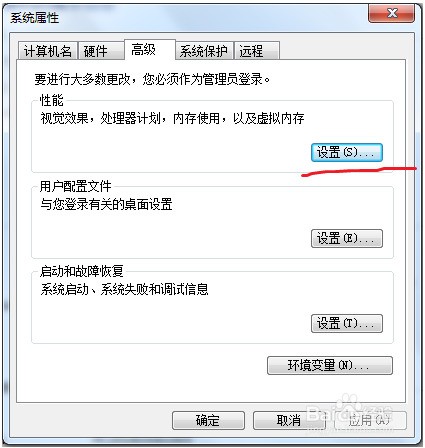Click user profile 设置(E) button
Image resolution: width=425 pixels, height=448 pixels.
(x=347, y=238)
